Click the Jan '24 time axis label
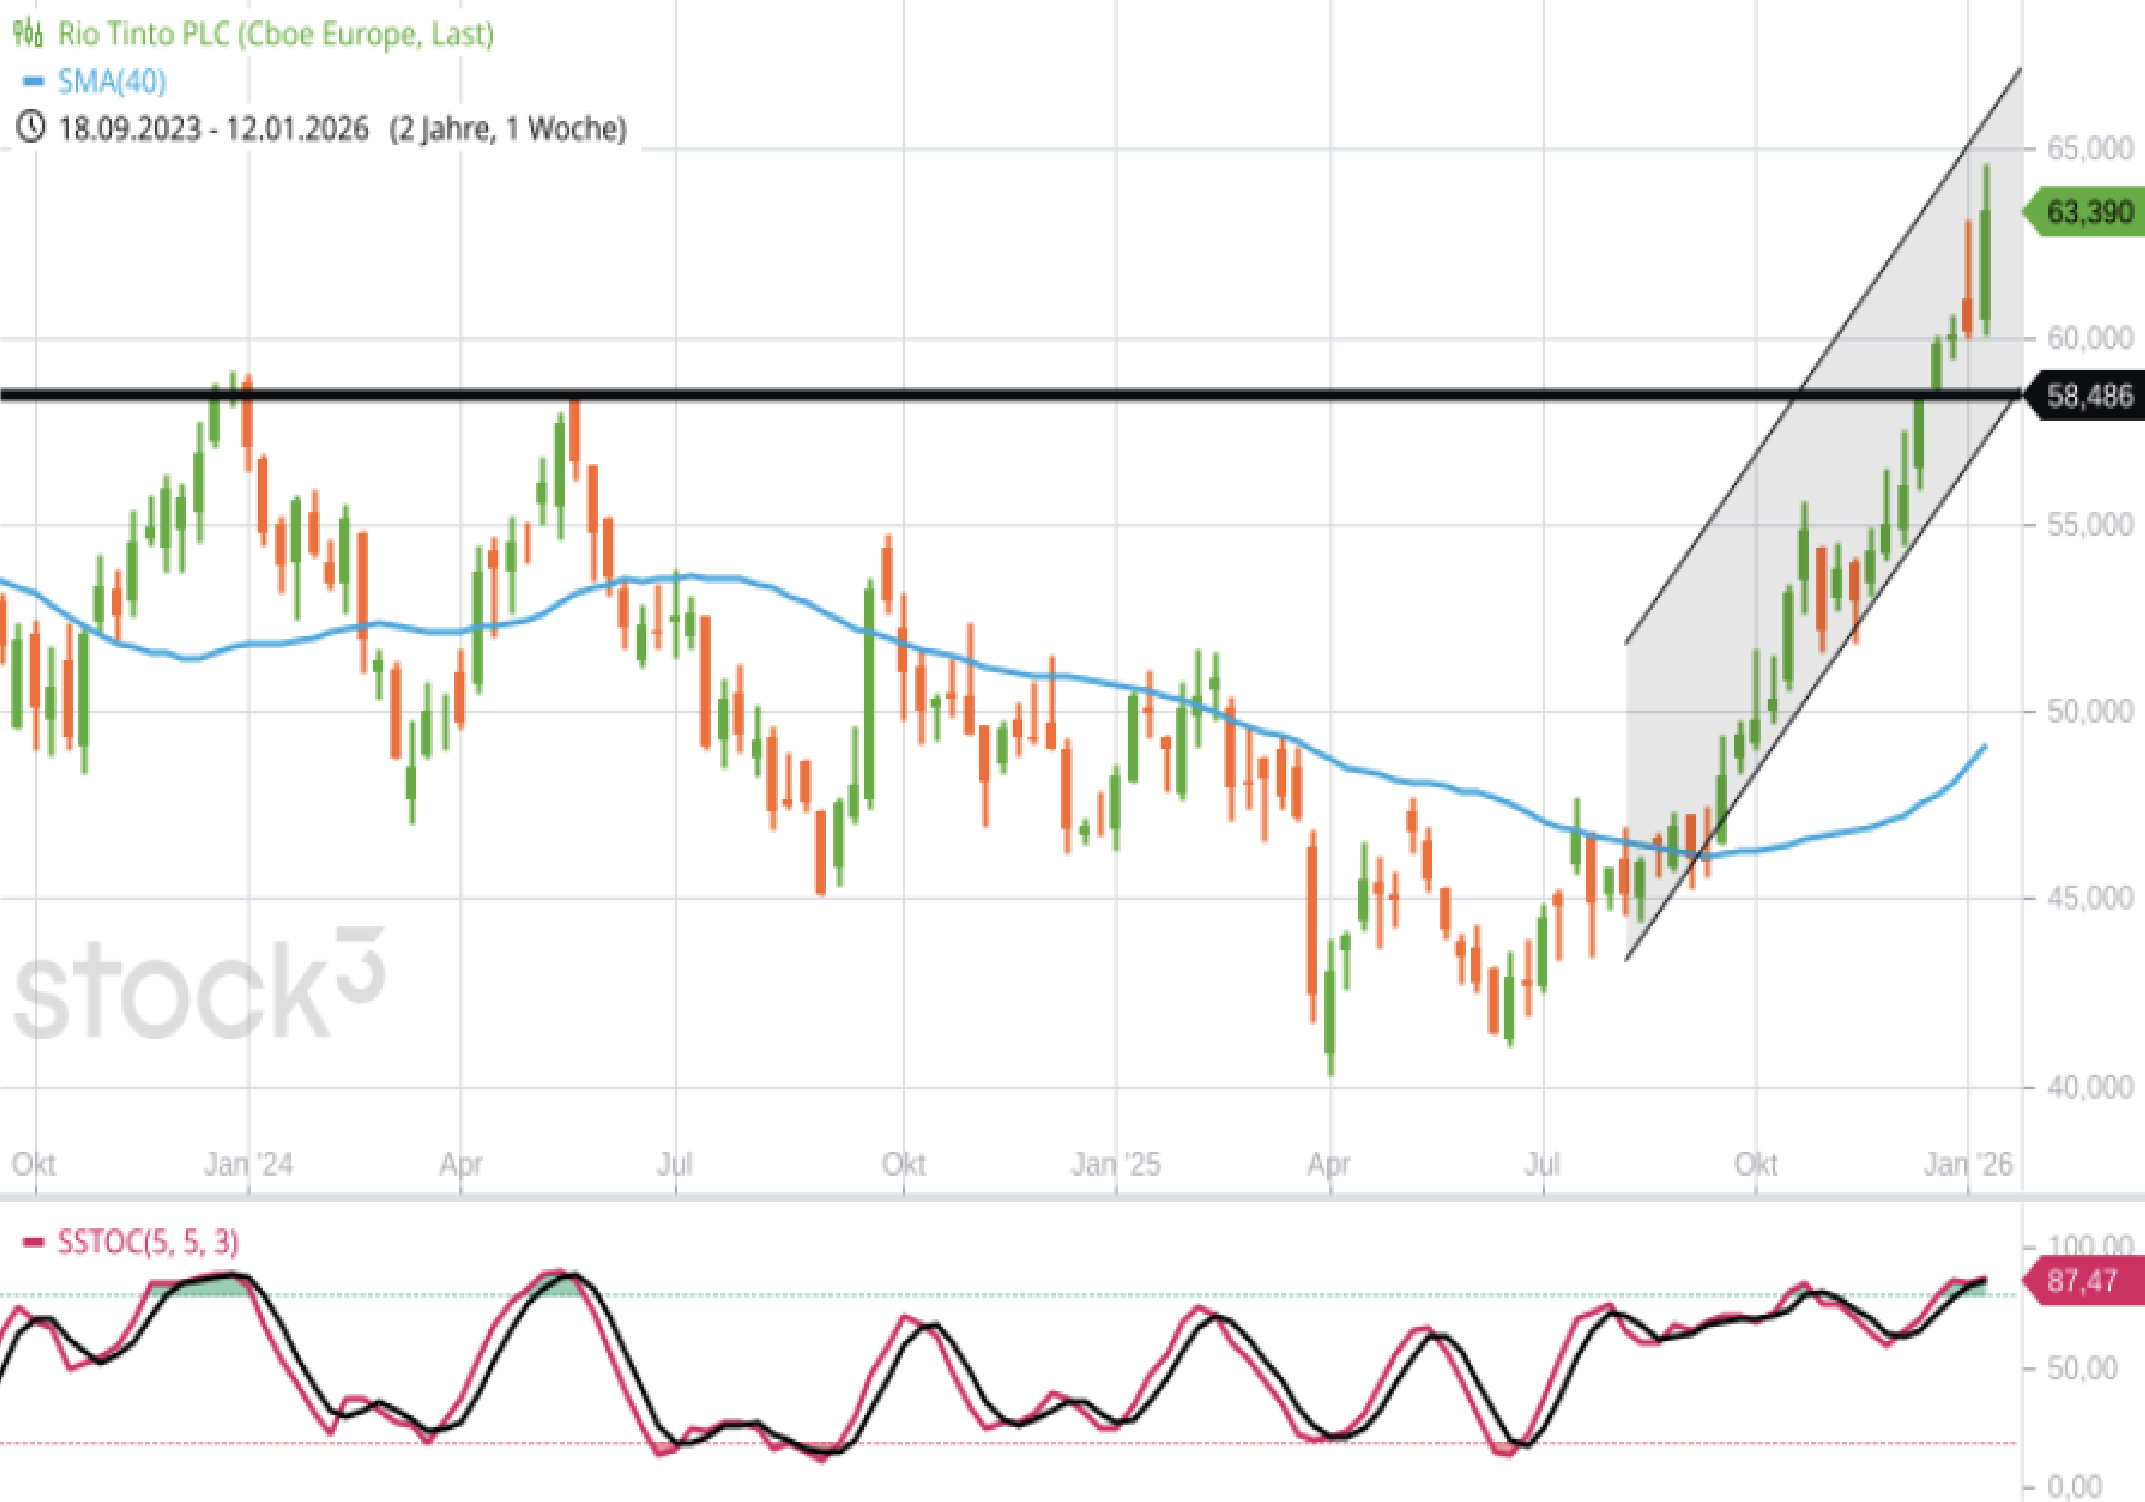Viewport: 2145px width, 1502px height. click(248, 1165)
